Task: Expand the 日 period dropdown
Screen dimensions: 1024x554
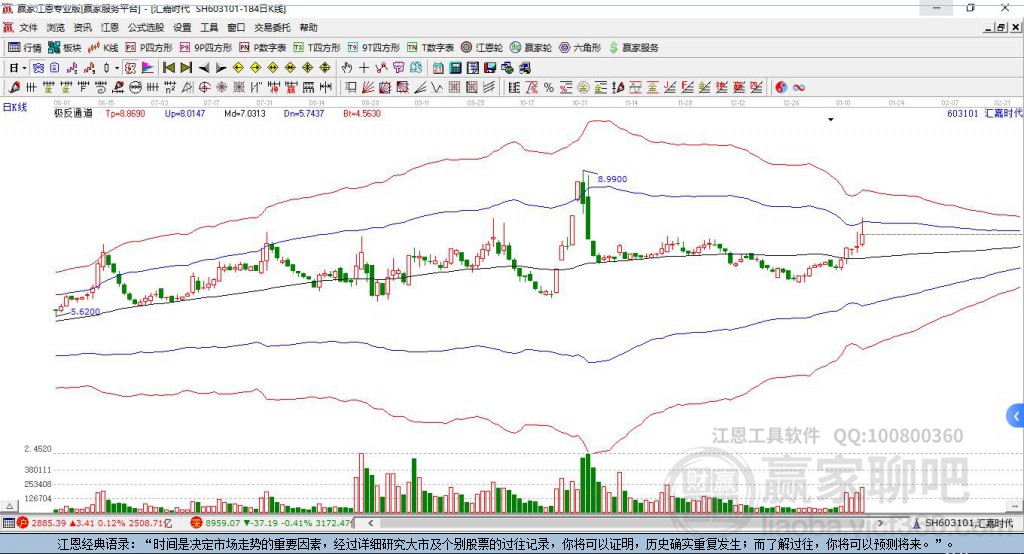Action: click(24, 68)
